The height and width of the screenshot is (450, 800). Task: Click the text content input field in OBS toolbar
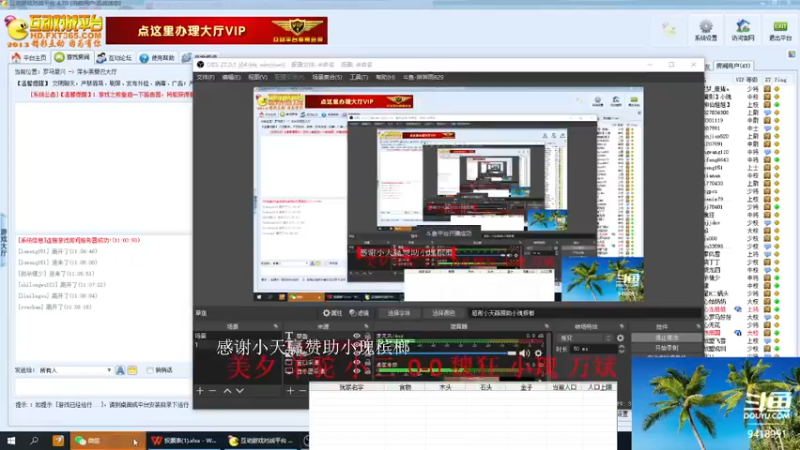click(x=584, y=313)
